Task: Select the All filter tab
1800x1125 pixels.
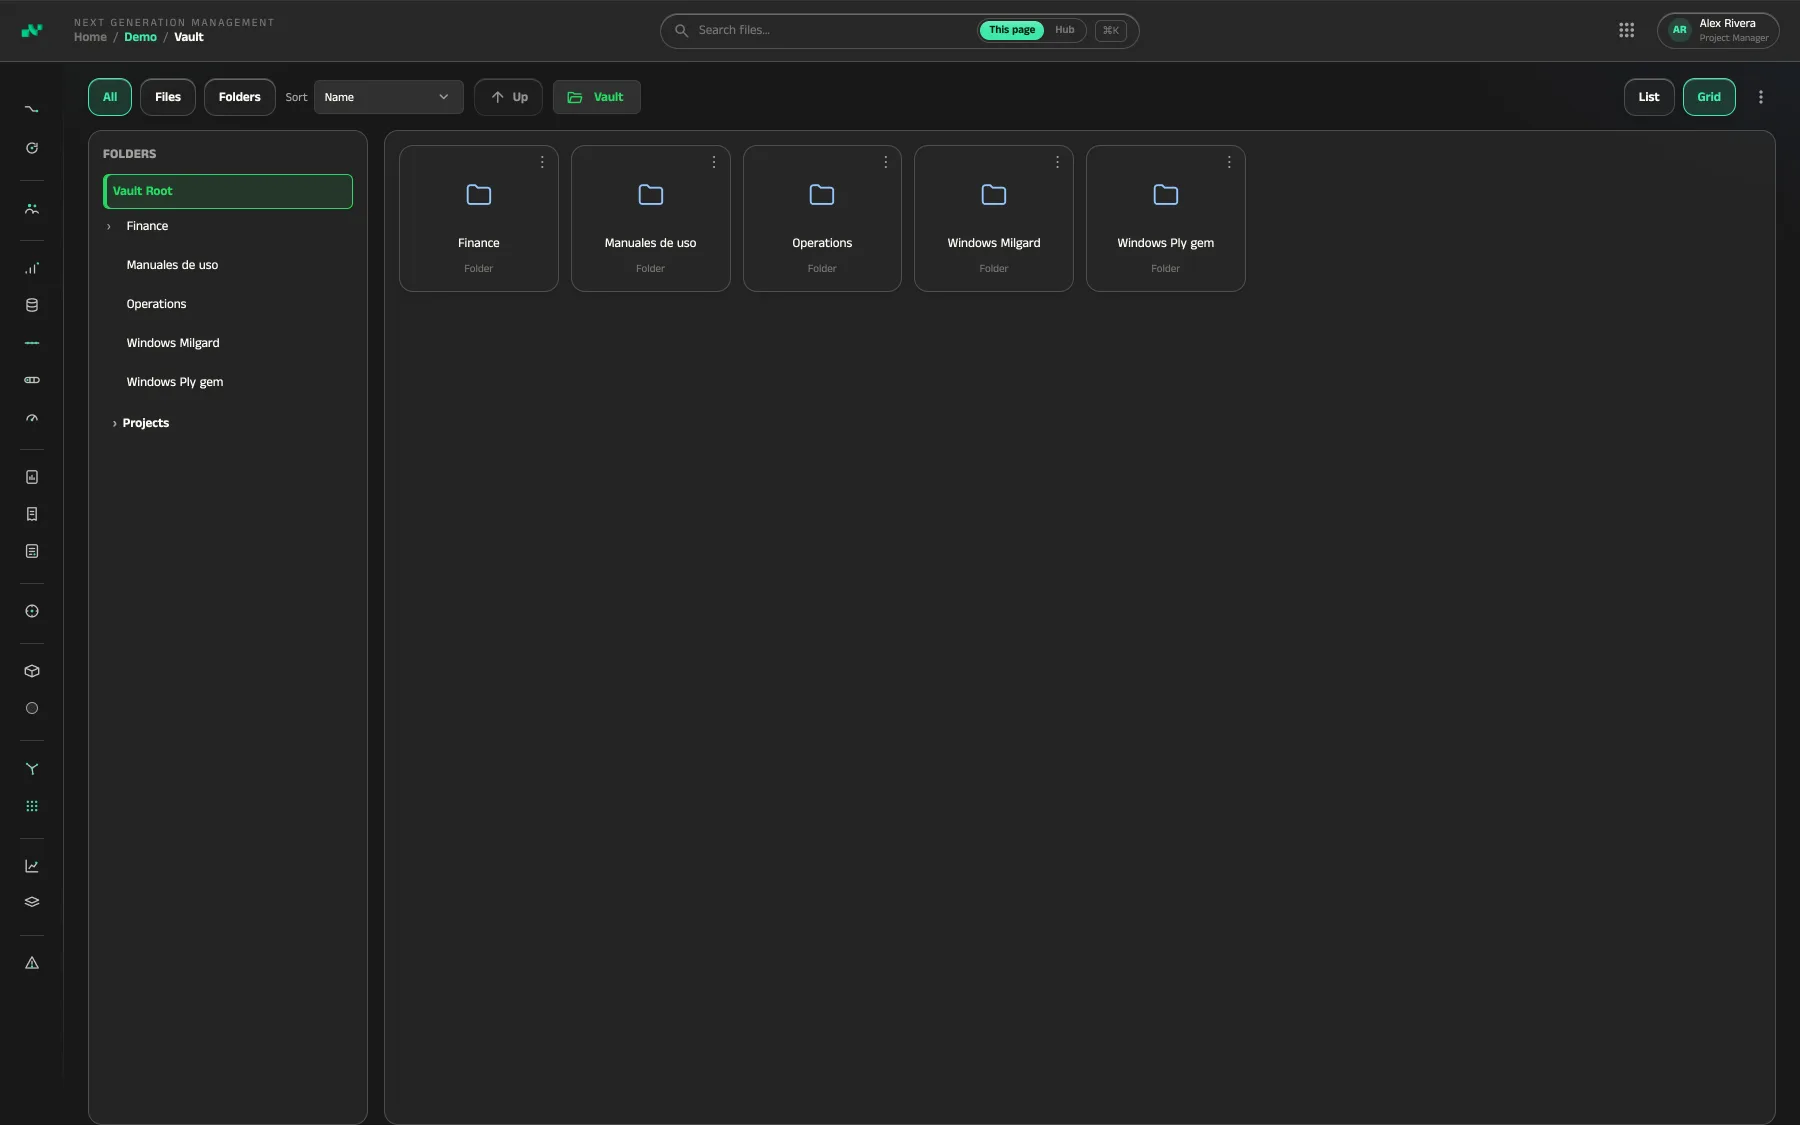Action: click(110, 97)
